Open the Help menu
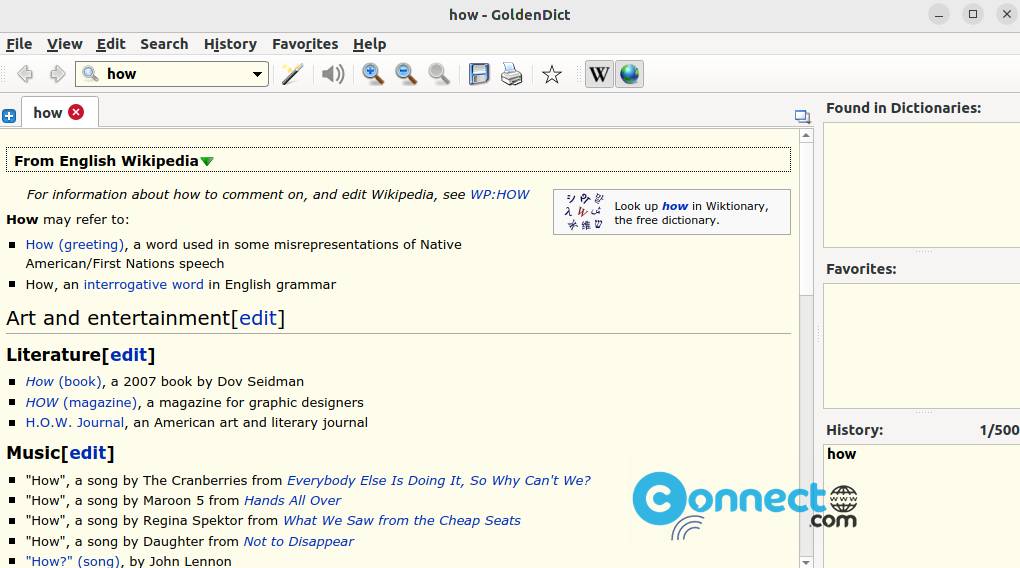The width and height of the screenshot is (1020, 568). click(369, 44)
